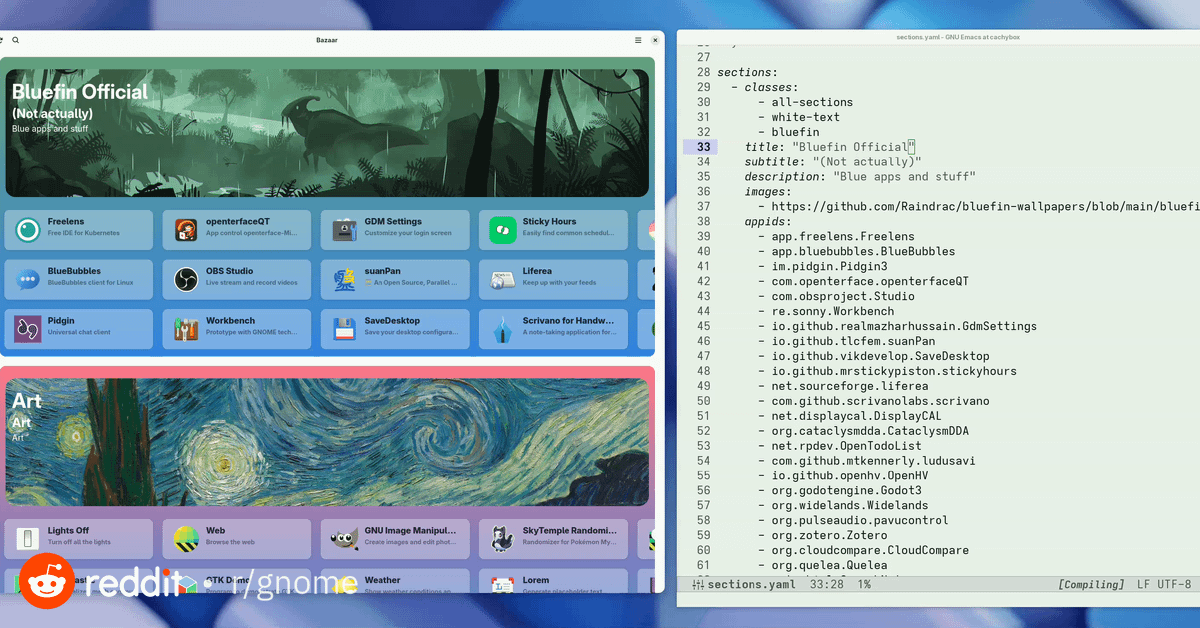The image size is (1200, 628).
Task: Open the Web browser app icon
Action: (x=186, y=539)
